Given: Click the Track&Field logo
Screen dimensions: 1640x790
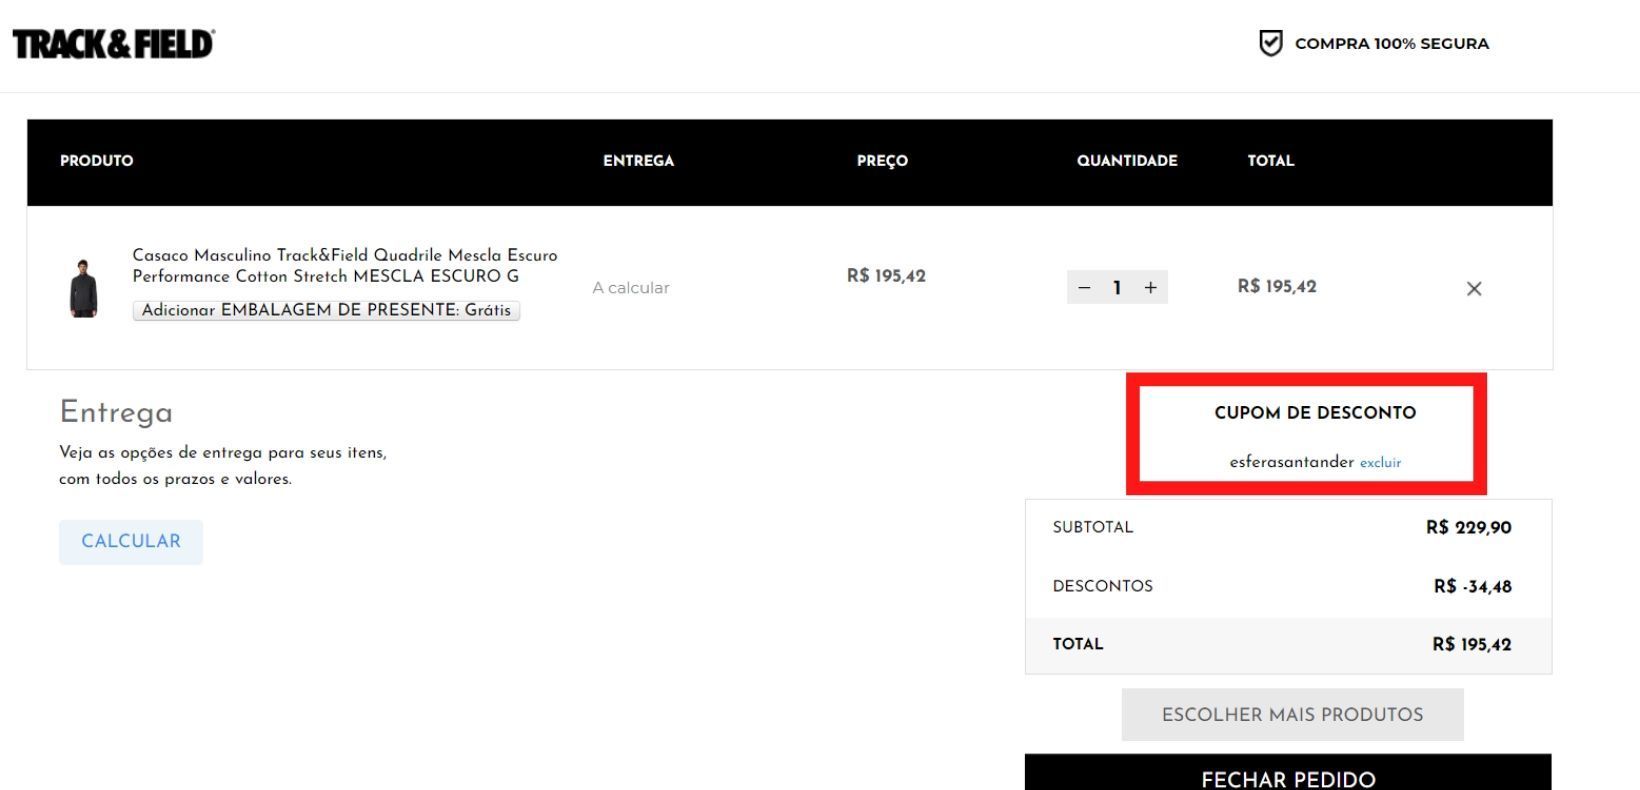Looking at the screenshot, I should tap(113, 44).
